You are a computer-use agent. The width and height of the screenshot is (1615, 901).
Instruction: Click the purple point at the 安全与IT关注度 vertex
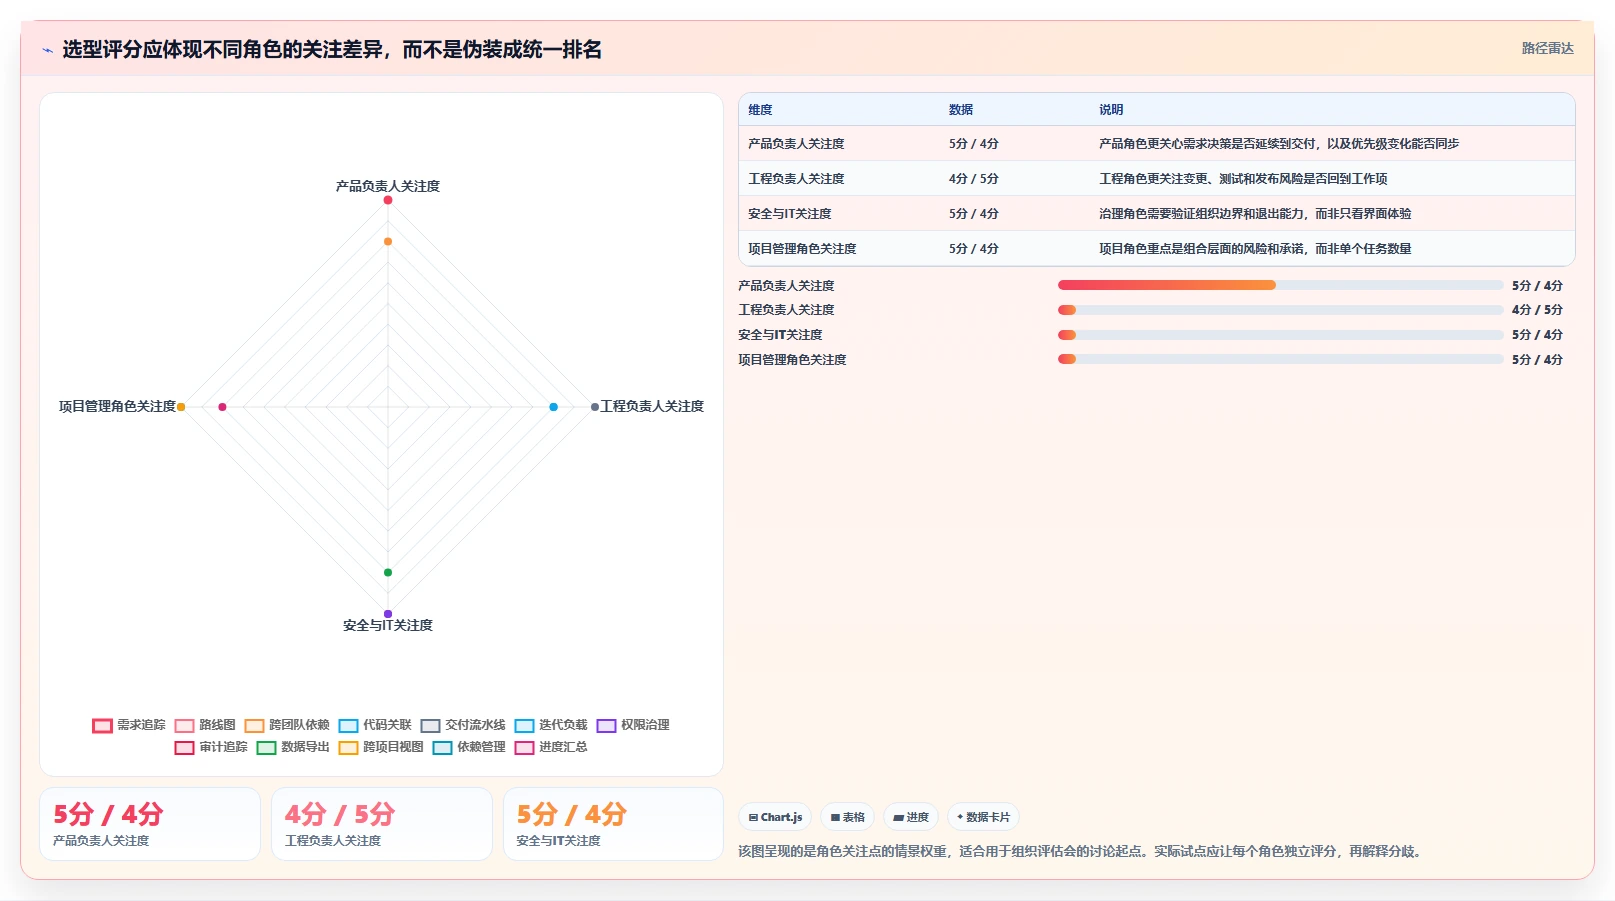click(x=388, y=614)
